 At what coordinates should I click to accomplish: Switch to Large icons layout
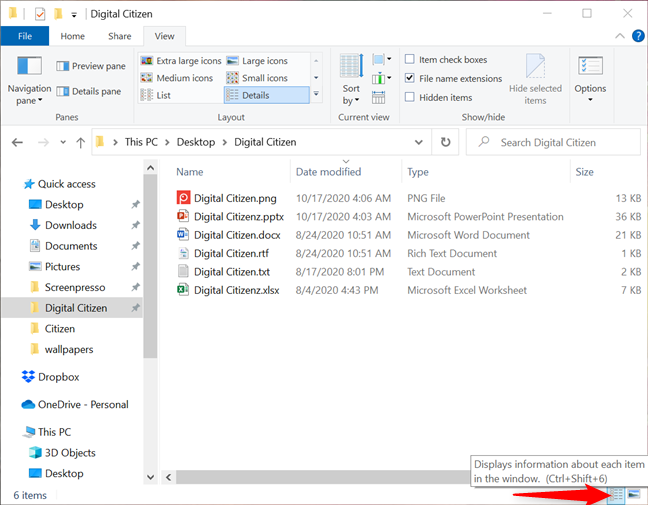tap(257, 61)
